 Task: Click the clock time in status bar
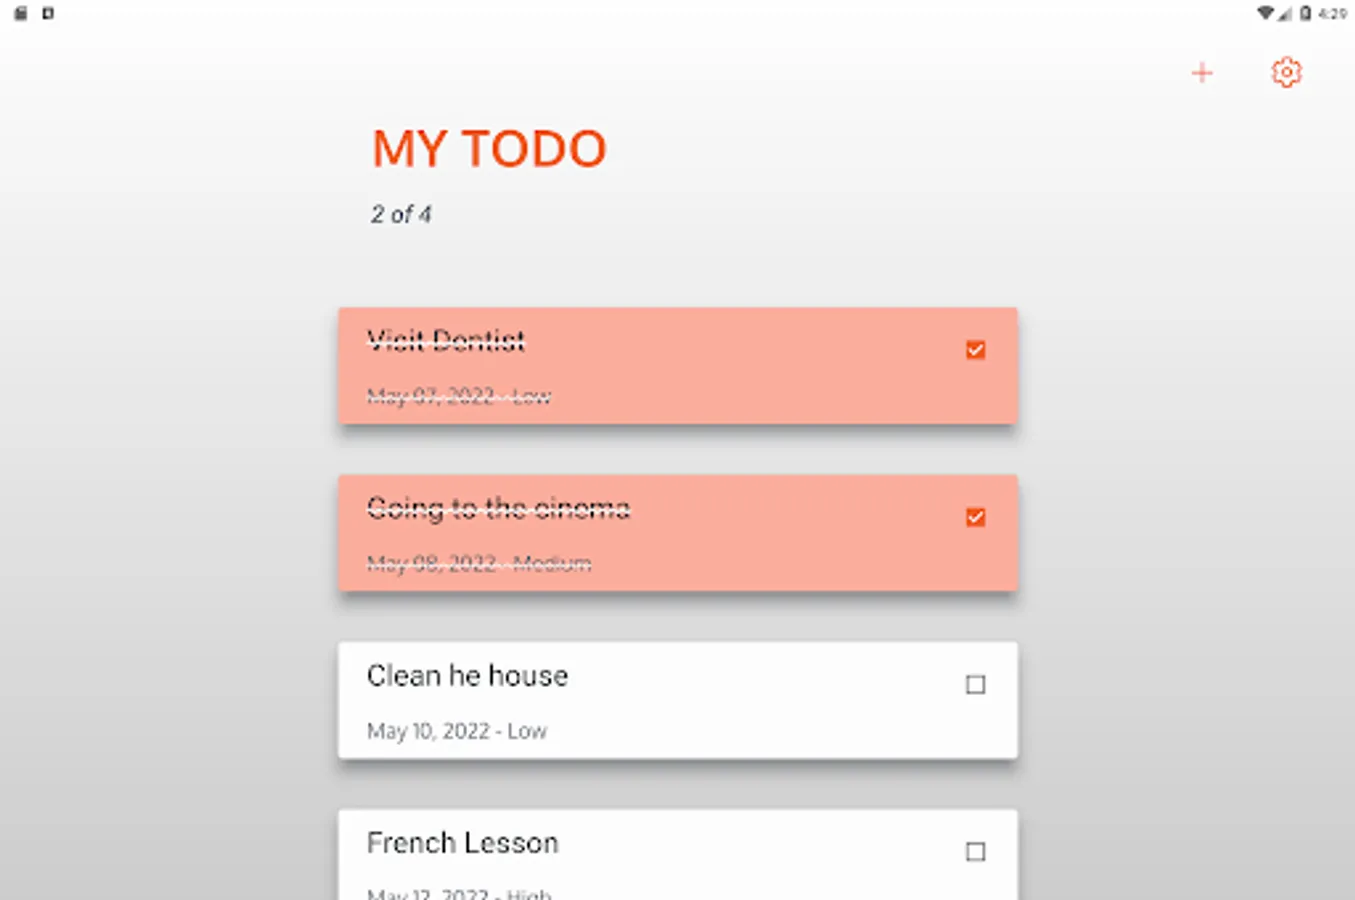tap(1332, 14)
